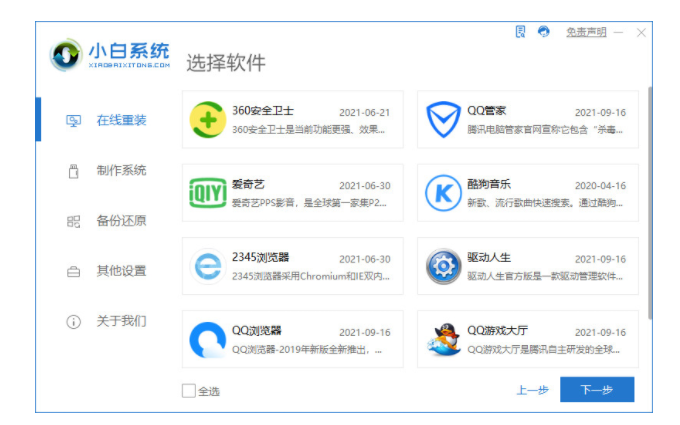680x425 pixels.
Task: Click the 新歌、流行歌曲 description line
Action: [545, 203]
